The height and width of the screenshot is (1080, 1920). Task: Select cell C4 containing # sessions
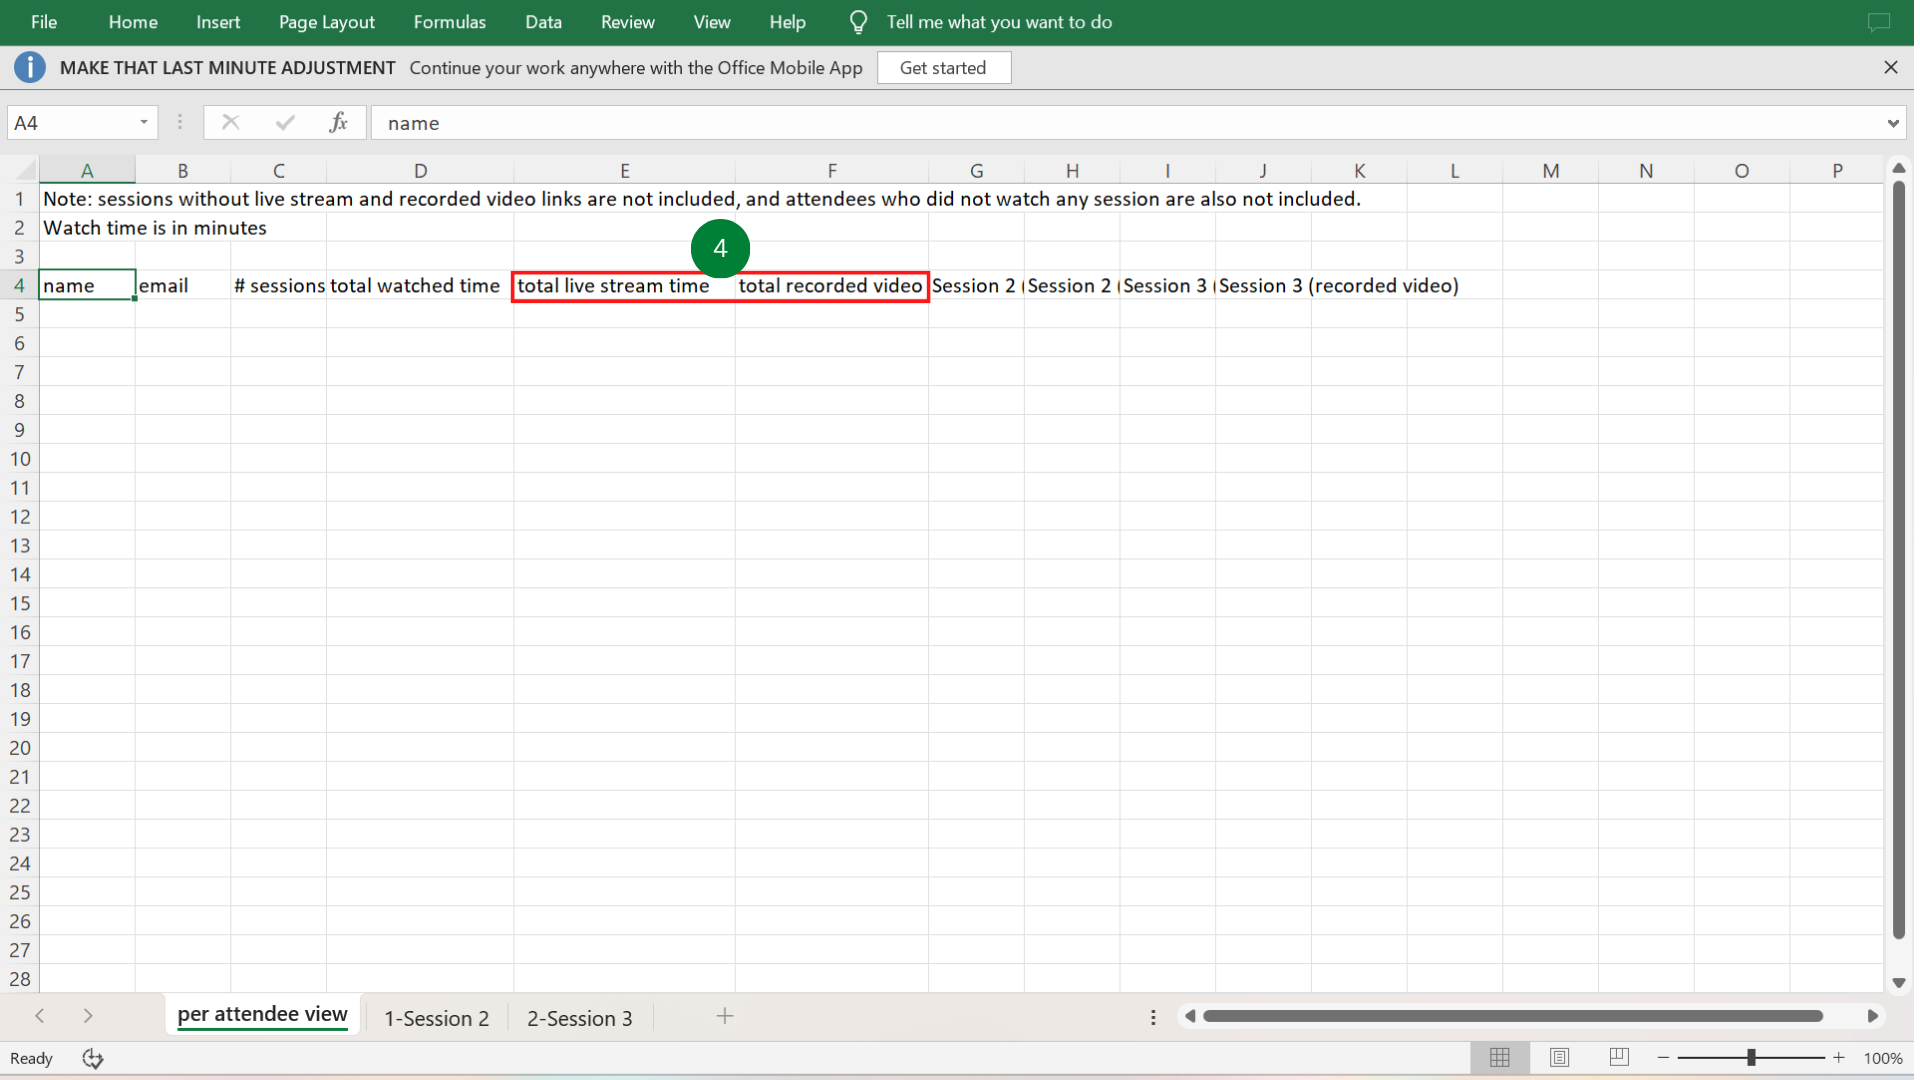278,285
